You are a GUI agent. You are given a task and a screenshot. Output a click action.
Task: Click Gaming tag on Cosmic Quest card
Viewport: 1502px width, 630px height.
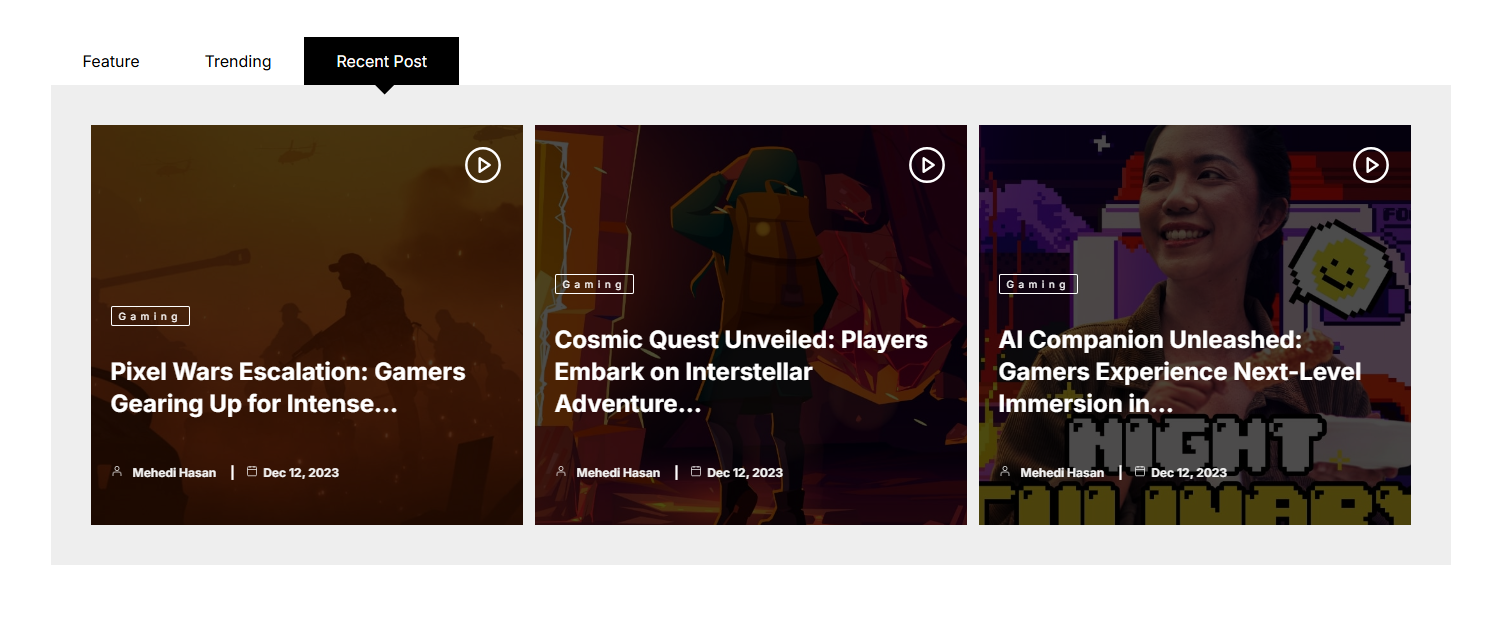click(x=594, y=284)
